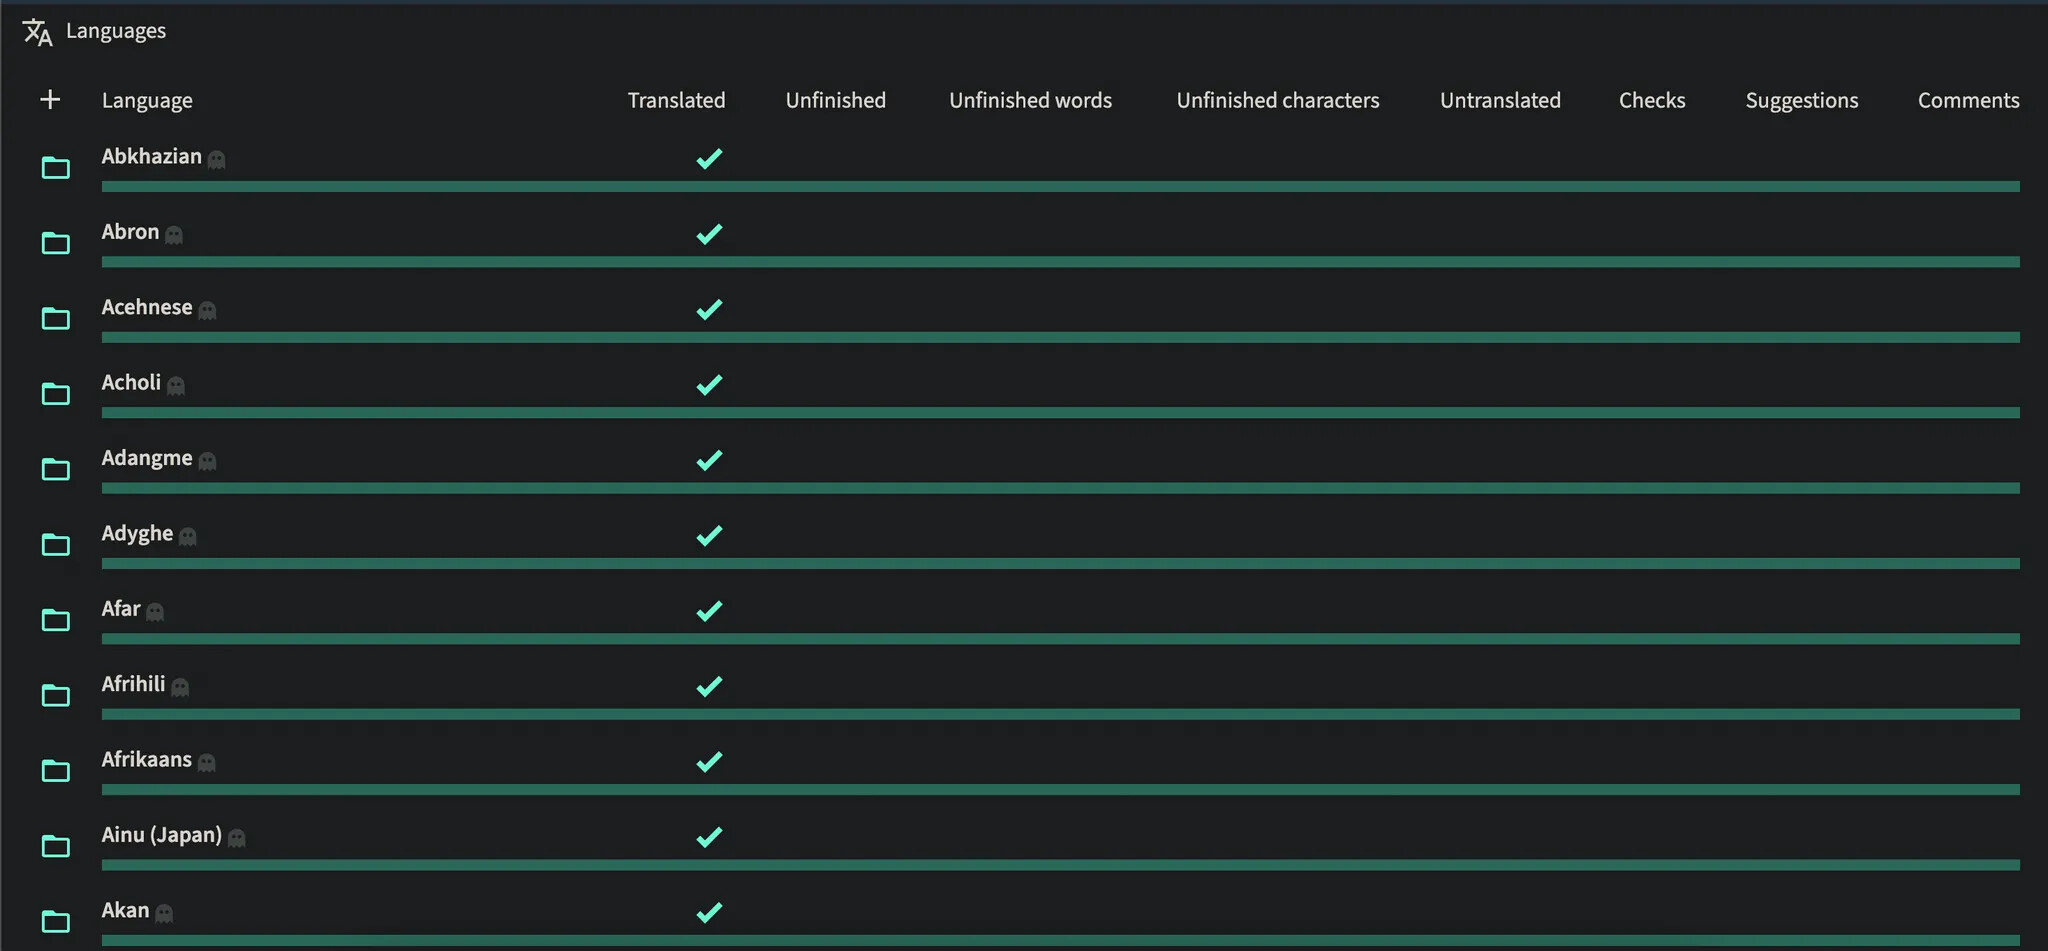Click the Abkhazian translation progress bar

click(x=1060, y=187)
